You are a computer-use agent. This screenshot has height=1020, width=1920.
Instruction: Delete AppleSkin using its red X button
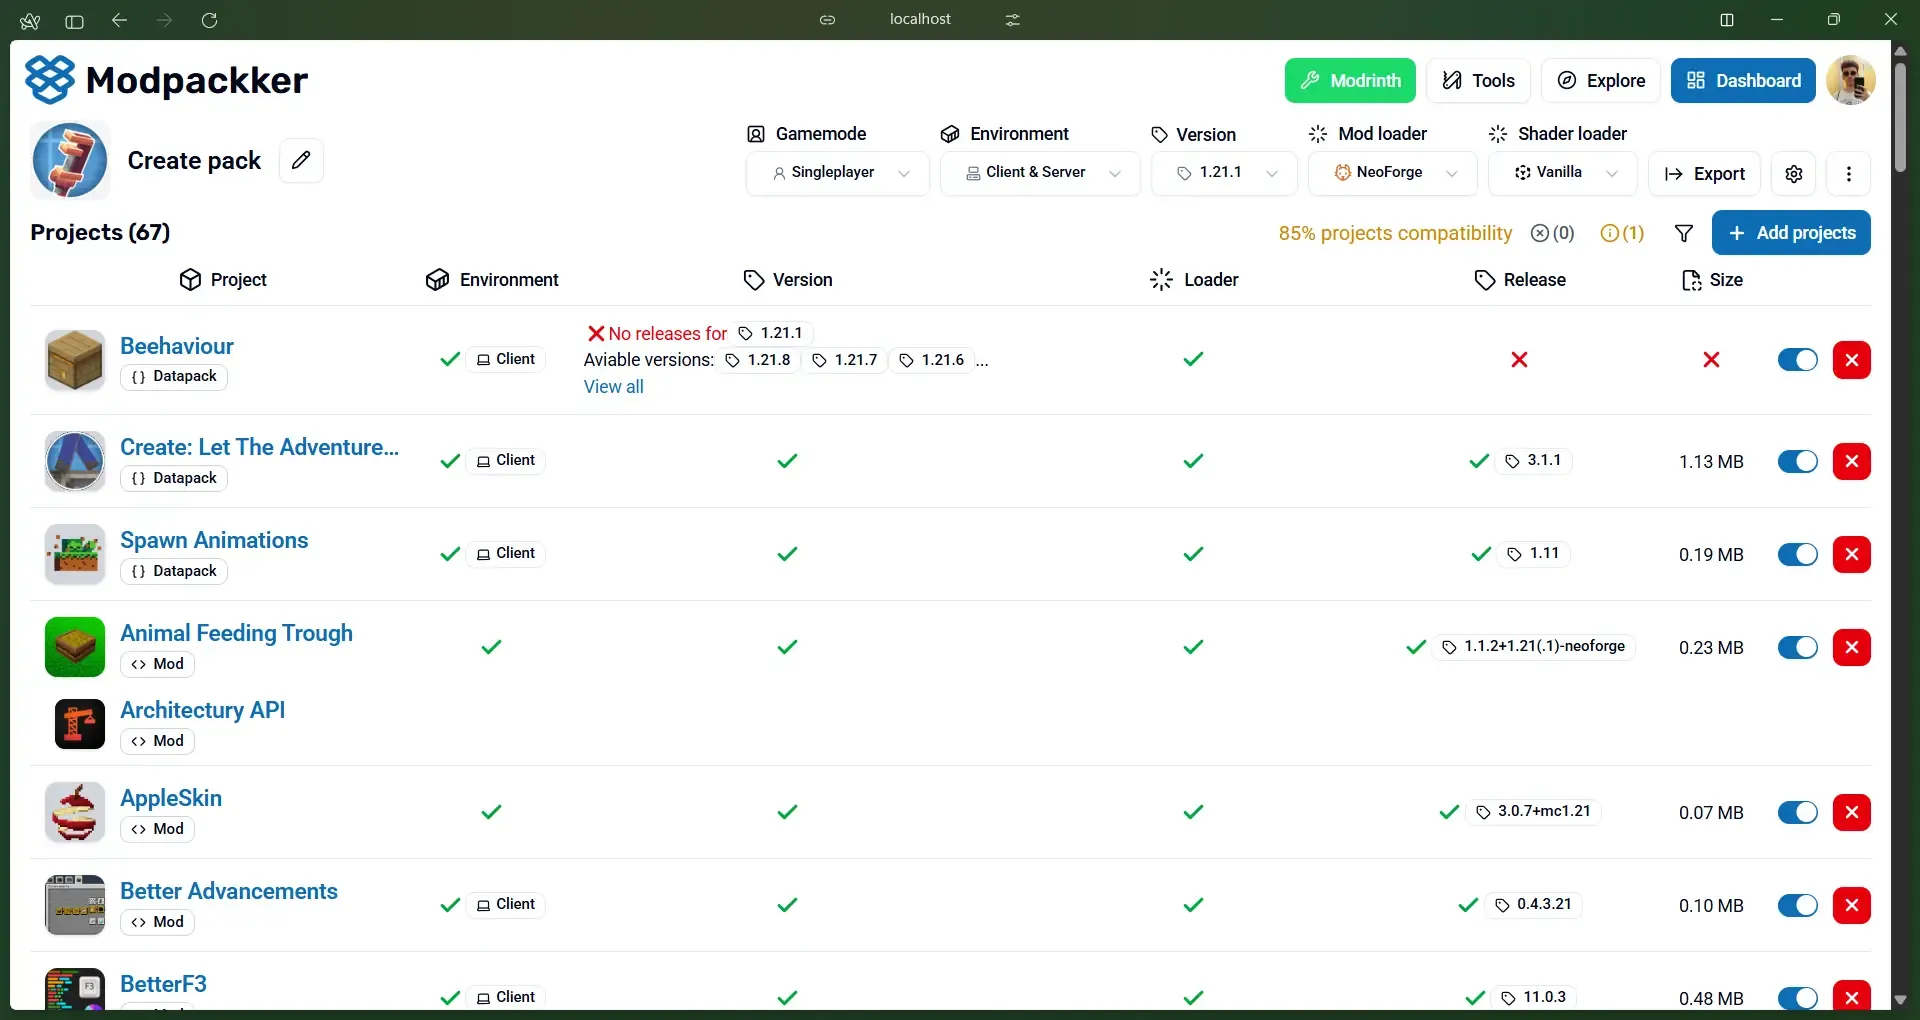click(x=1852, y=812)
